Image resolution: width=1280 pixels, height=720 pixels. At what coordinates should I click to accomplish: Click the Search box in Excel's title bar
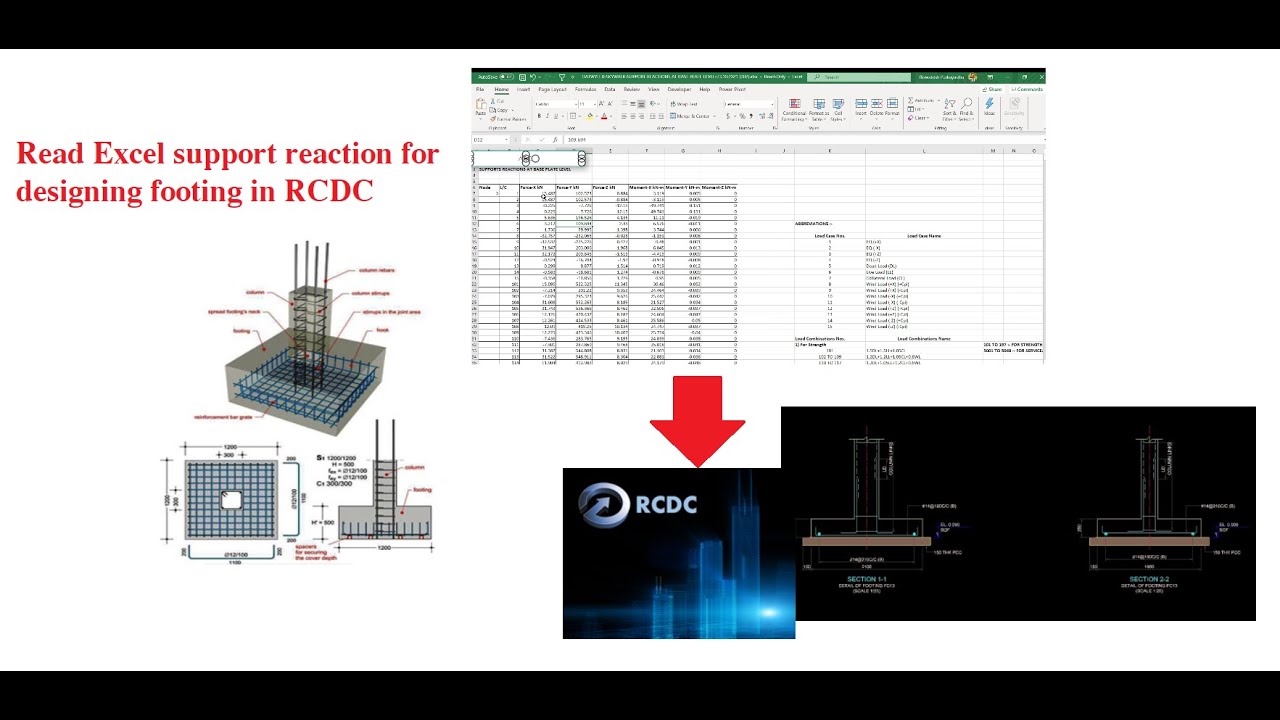858,77
